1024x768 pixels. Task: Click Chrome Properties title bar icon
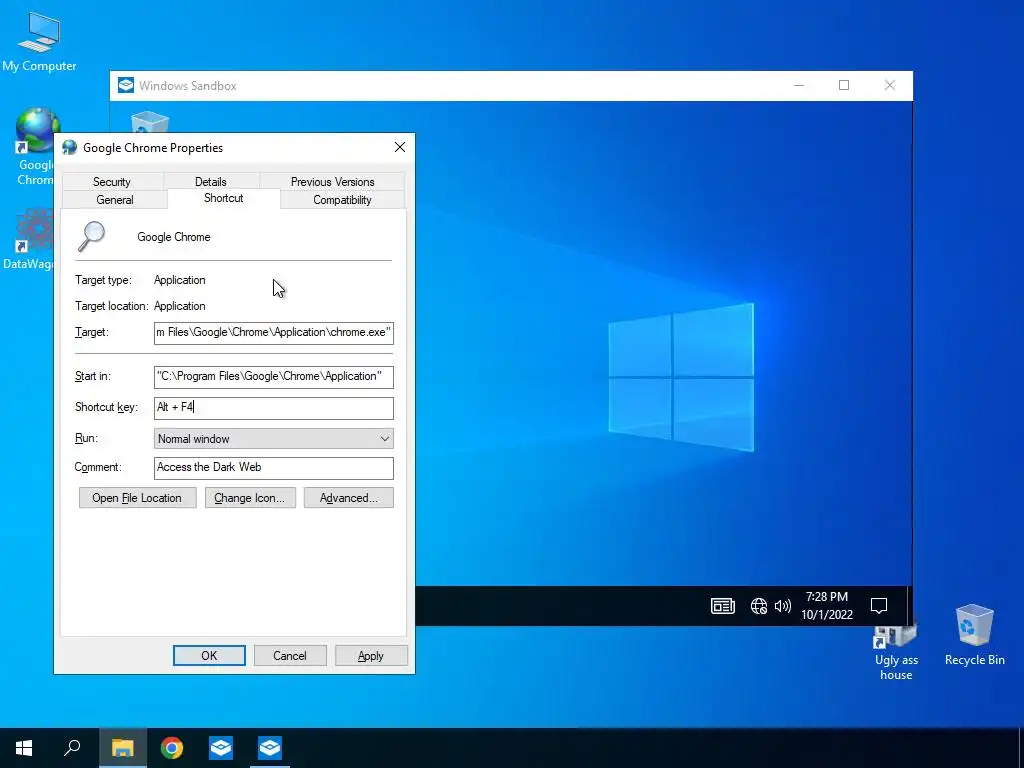point(69,148)
